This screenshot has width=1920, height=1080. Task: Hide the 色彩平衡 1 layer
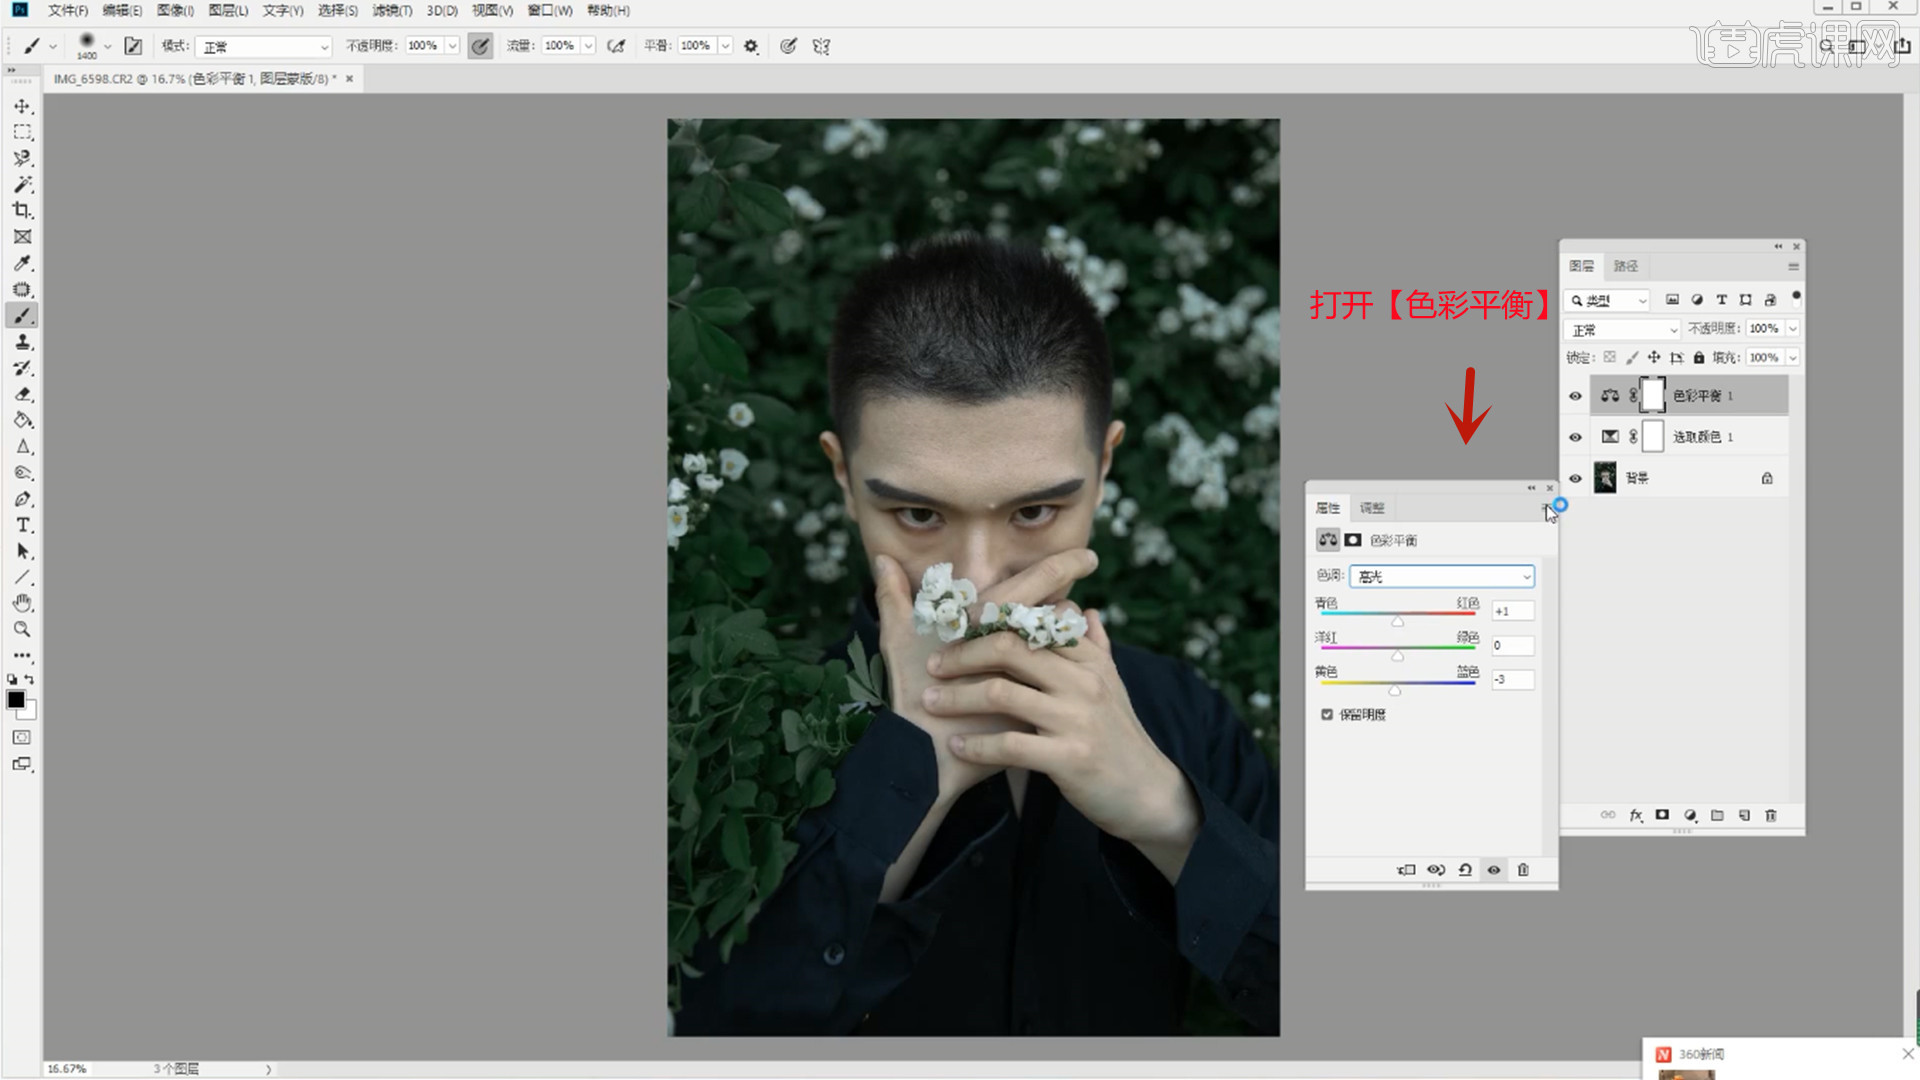coord(1576,396)
